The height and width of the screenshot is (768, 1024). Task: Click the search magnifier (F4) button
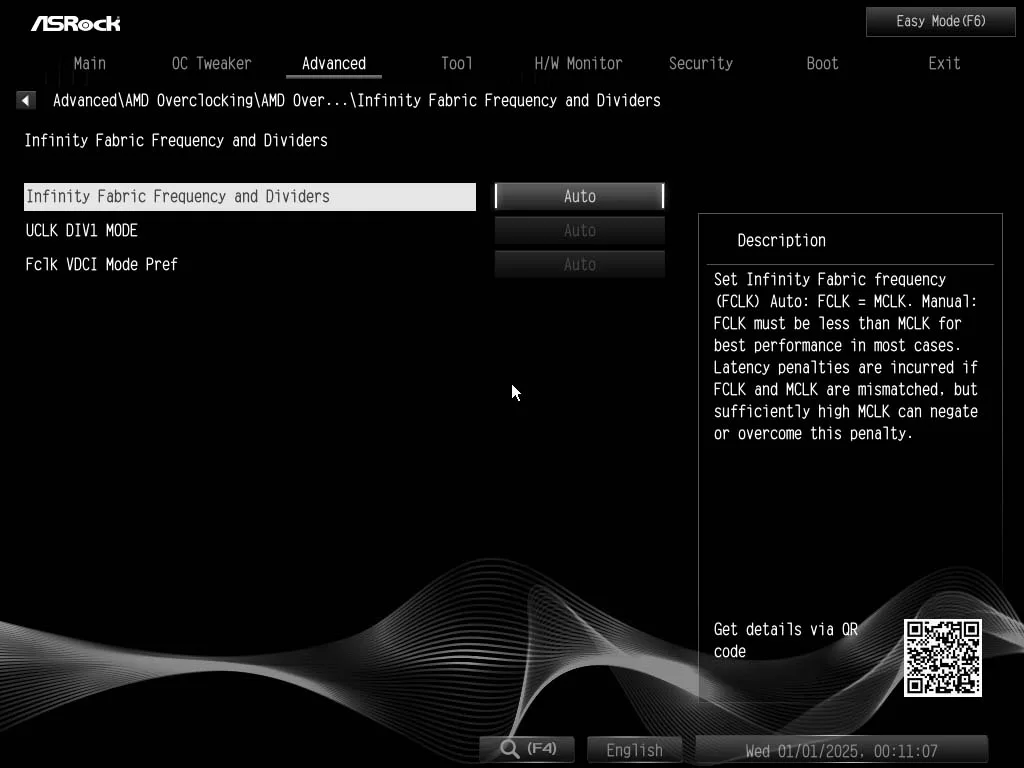(x=528, y=748)
